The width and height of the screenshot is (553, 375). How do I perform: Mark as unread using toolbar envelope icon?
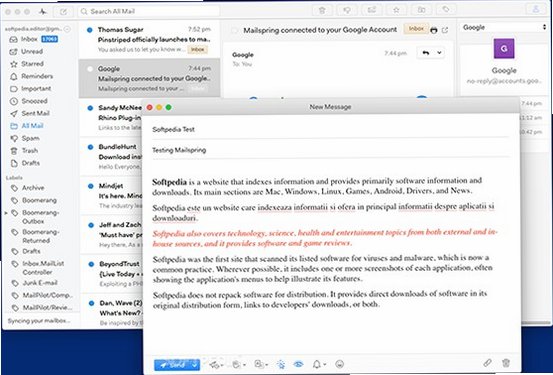pyautogui.click(x=371, y=10)
